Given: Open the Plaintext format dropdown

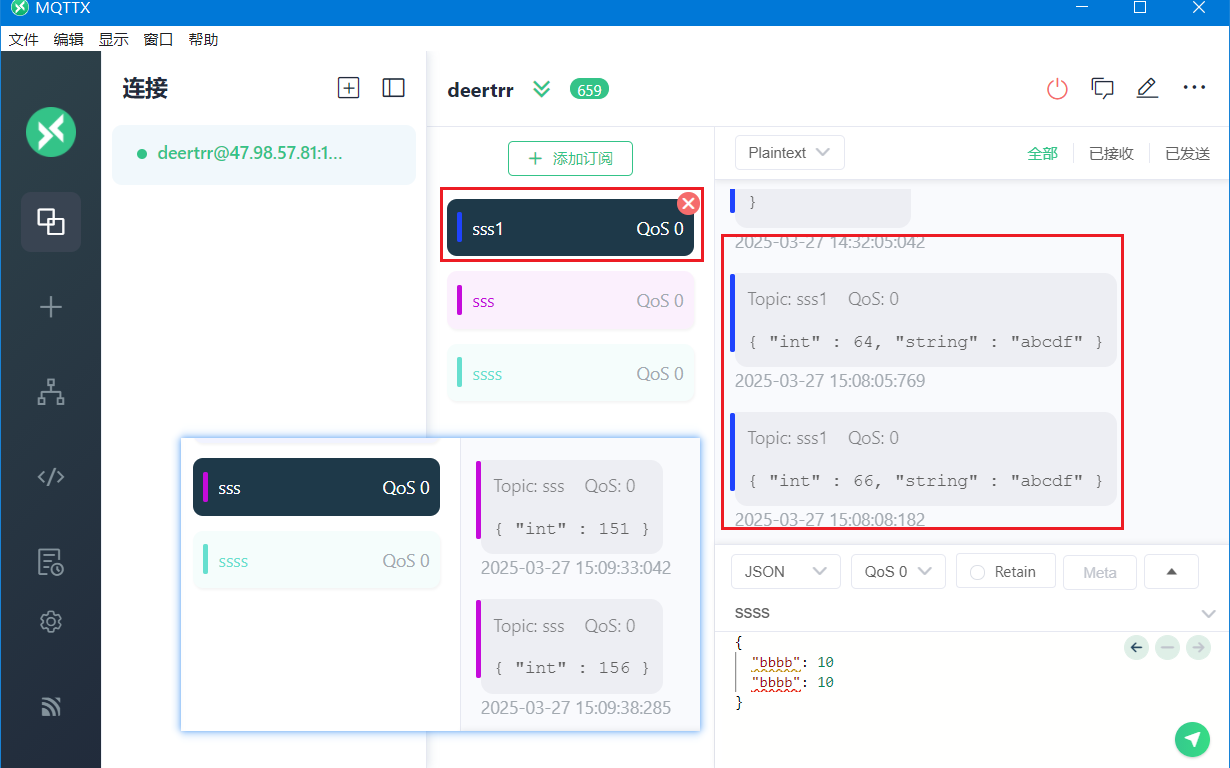Looking at the screenshot, I should pos(790,153).
